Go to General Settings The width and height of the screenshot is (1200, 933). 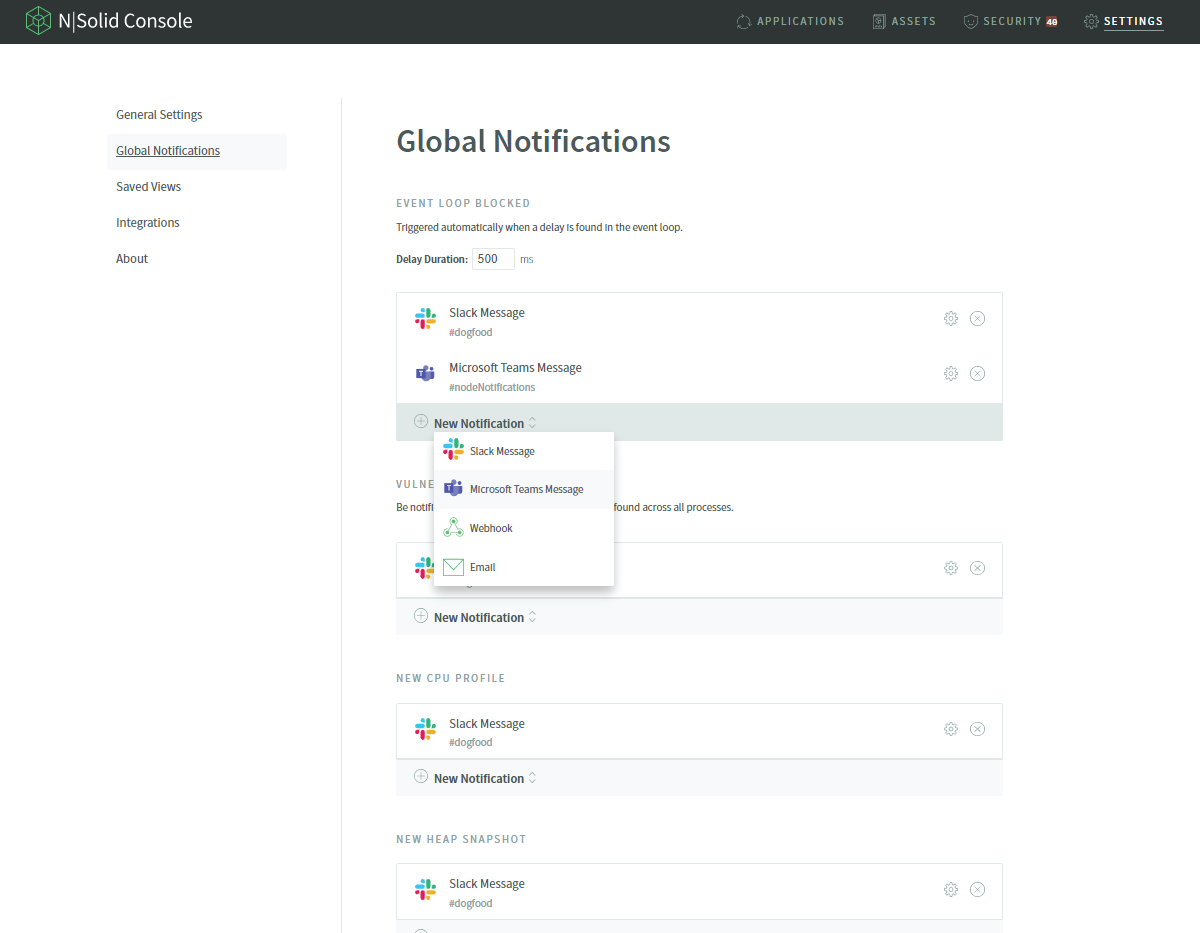point(159,115)
